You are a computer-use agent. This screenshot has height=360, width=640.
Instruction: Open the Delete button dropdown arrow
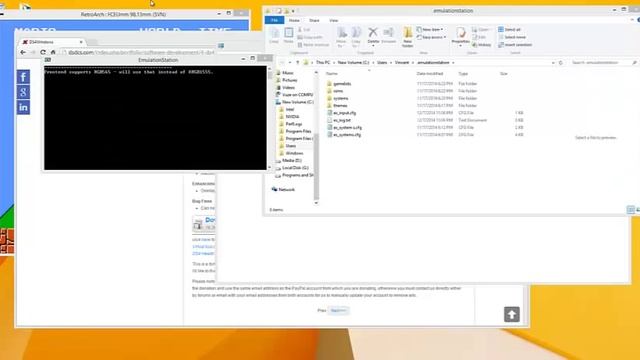tap(373, 45)
